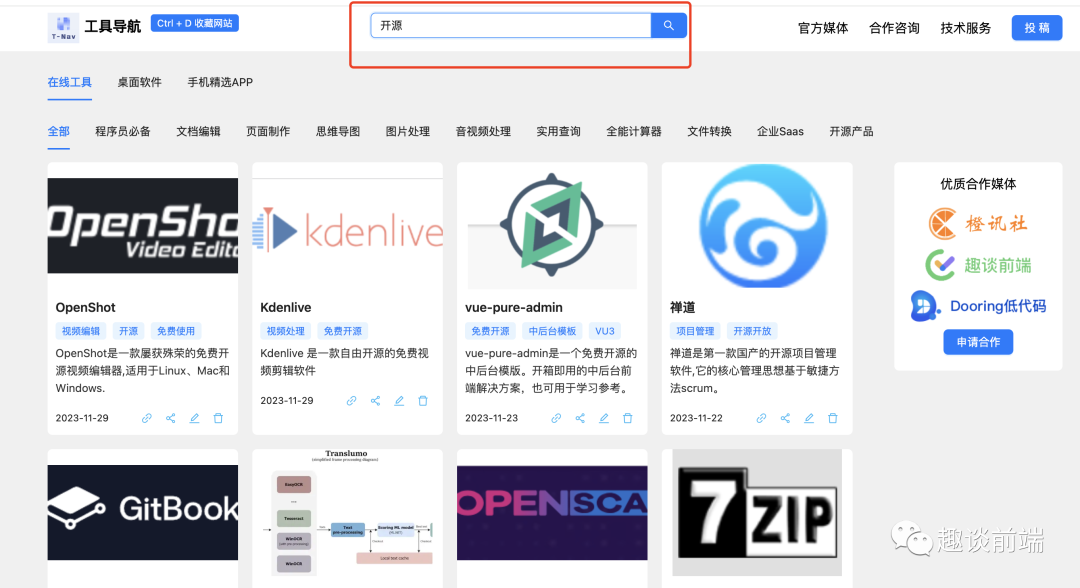Select the 音视频处理 category

point(483,131)
